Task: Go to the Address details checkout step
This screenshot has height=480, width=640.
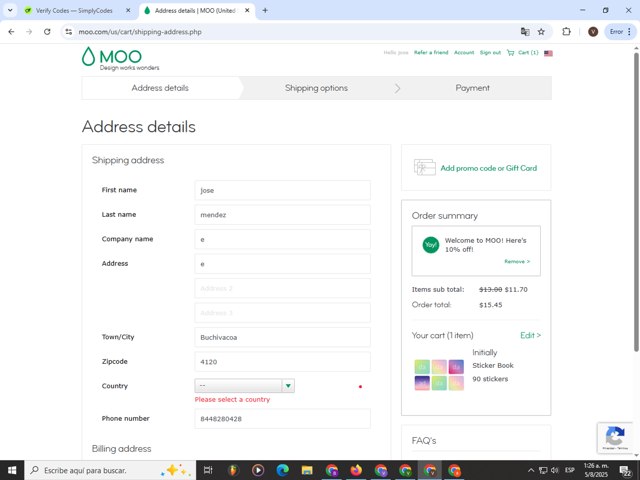Action: click(x=160, y=88)
